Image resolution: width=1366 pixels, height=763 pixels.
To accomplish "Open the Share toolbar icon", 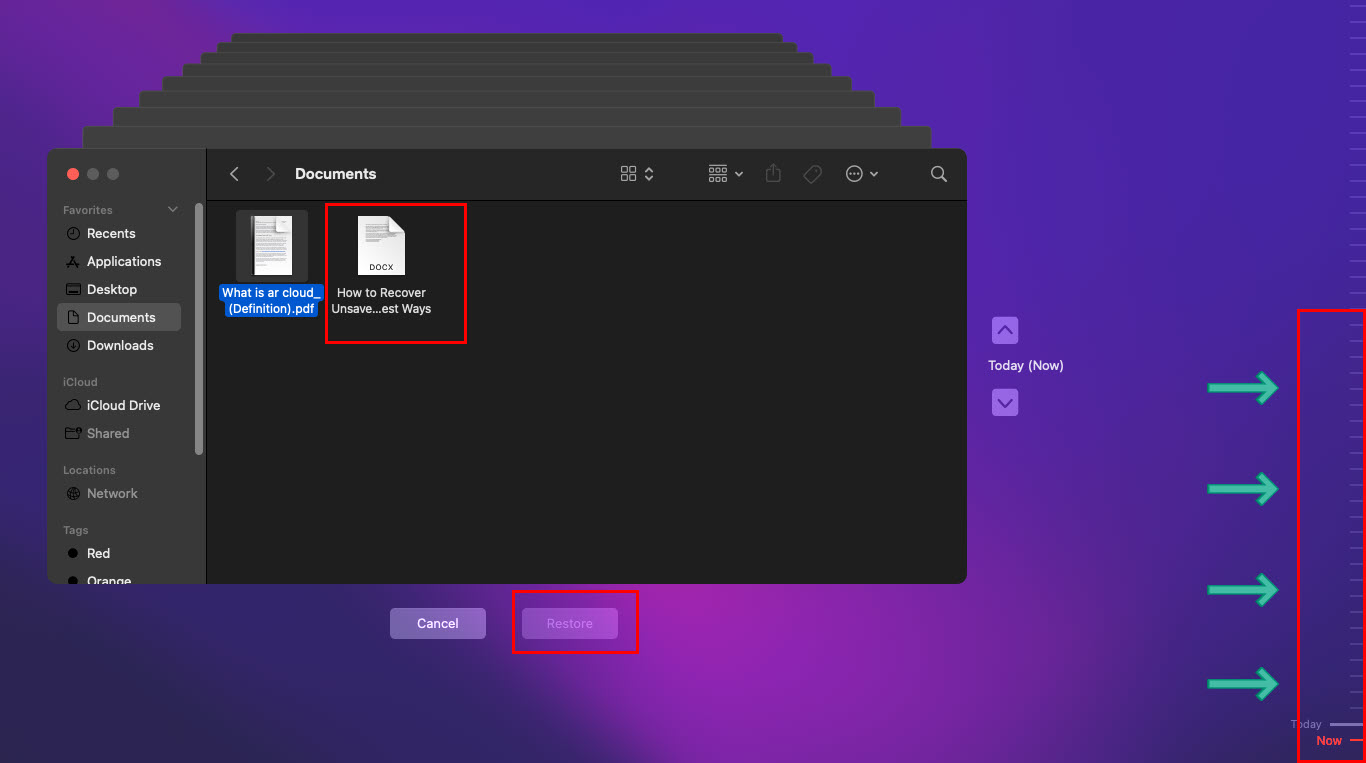I will pyautogui.click(x=773, y=174).
